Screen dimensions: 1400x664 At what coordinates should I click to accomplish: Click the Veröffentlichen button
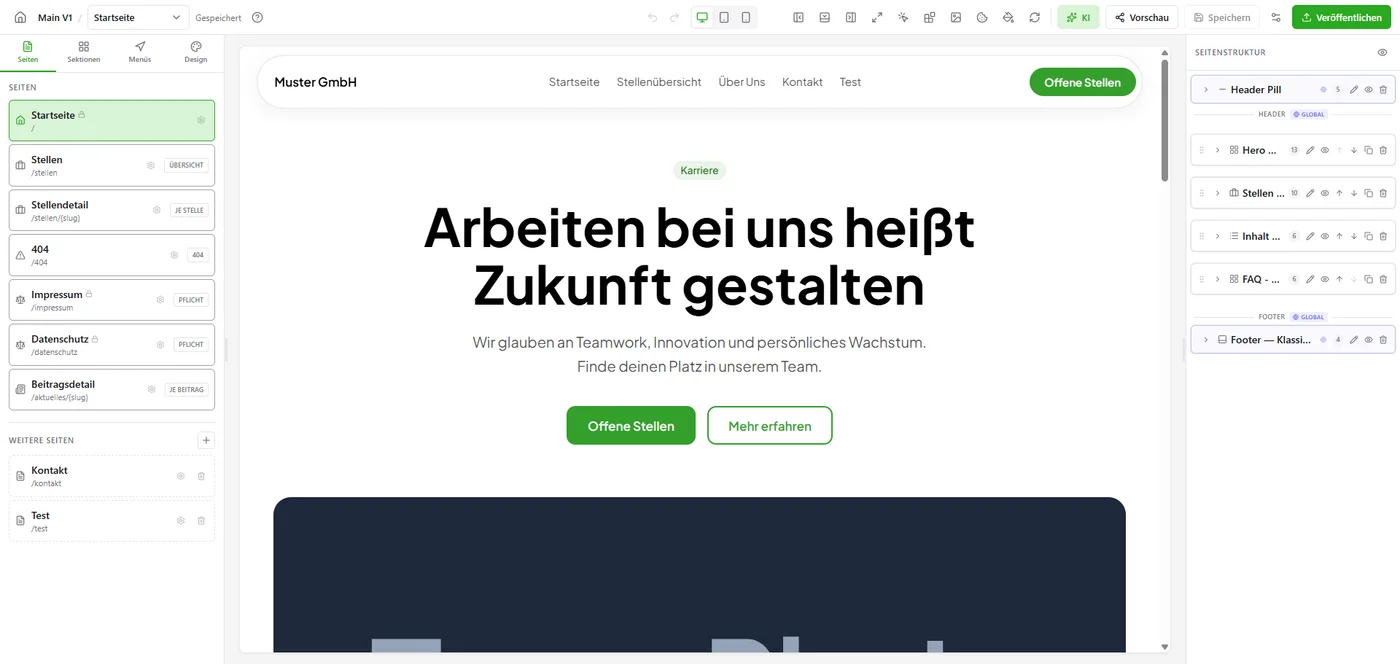(1341, 17)
